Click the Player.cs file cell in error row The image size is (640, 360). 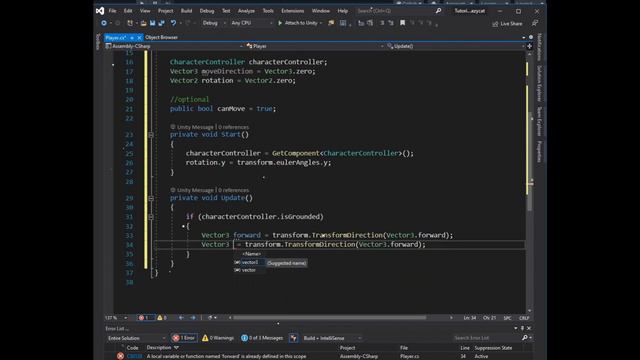pyautogui.click(x=409, y=356)
